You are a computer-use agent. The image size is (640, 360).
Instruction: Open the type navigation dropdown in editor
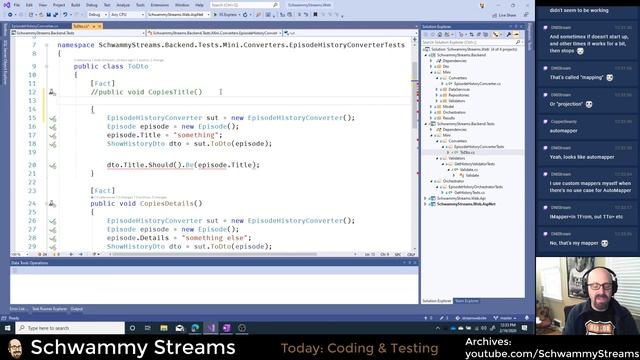(x=214, y=33)
